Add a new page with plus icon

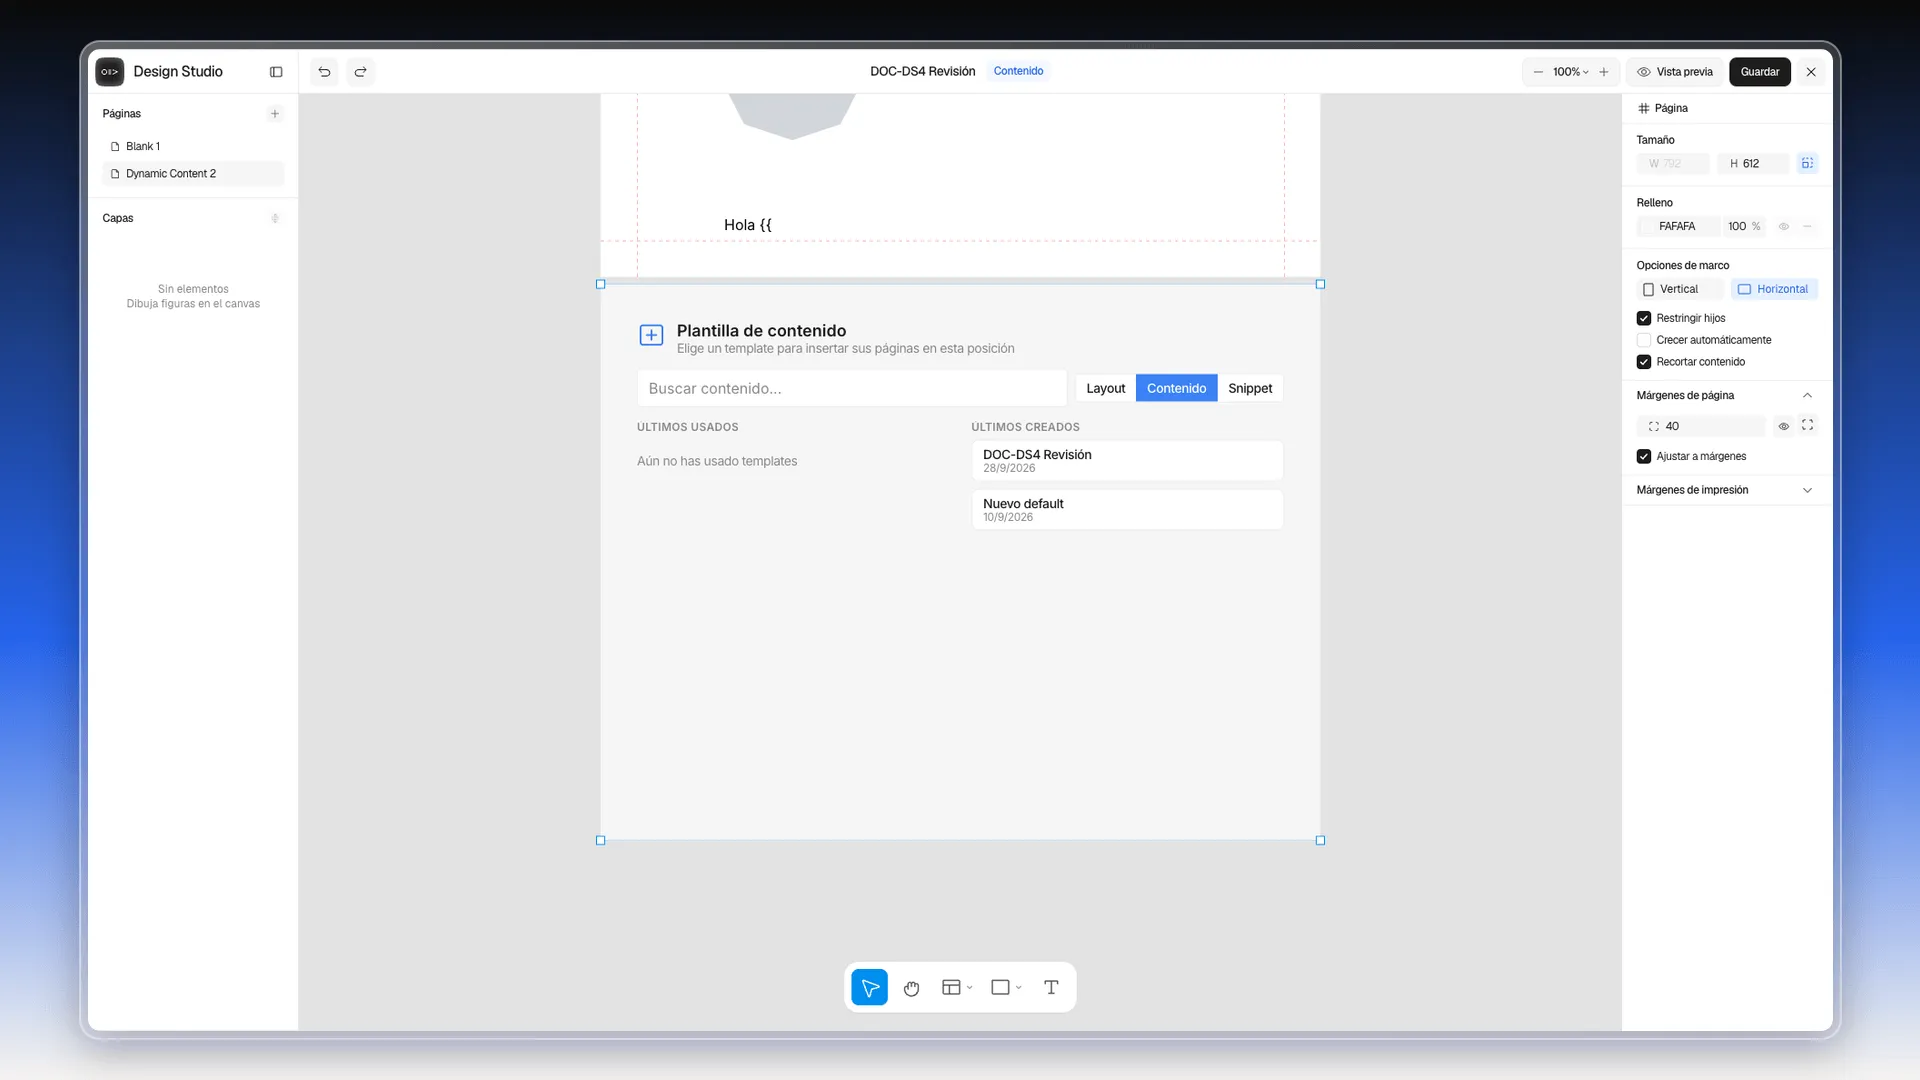click(x=275, y=114)
